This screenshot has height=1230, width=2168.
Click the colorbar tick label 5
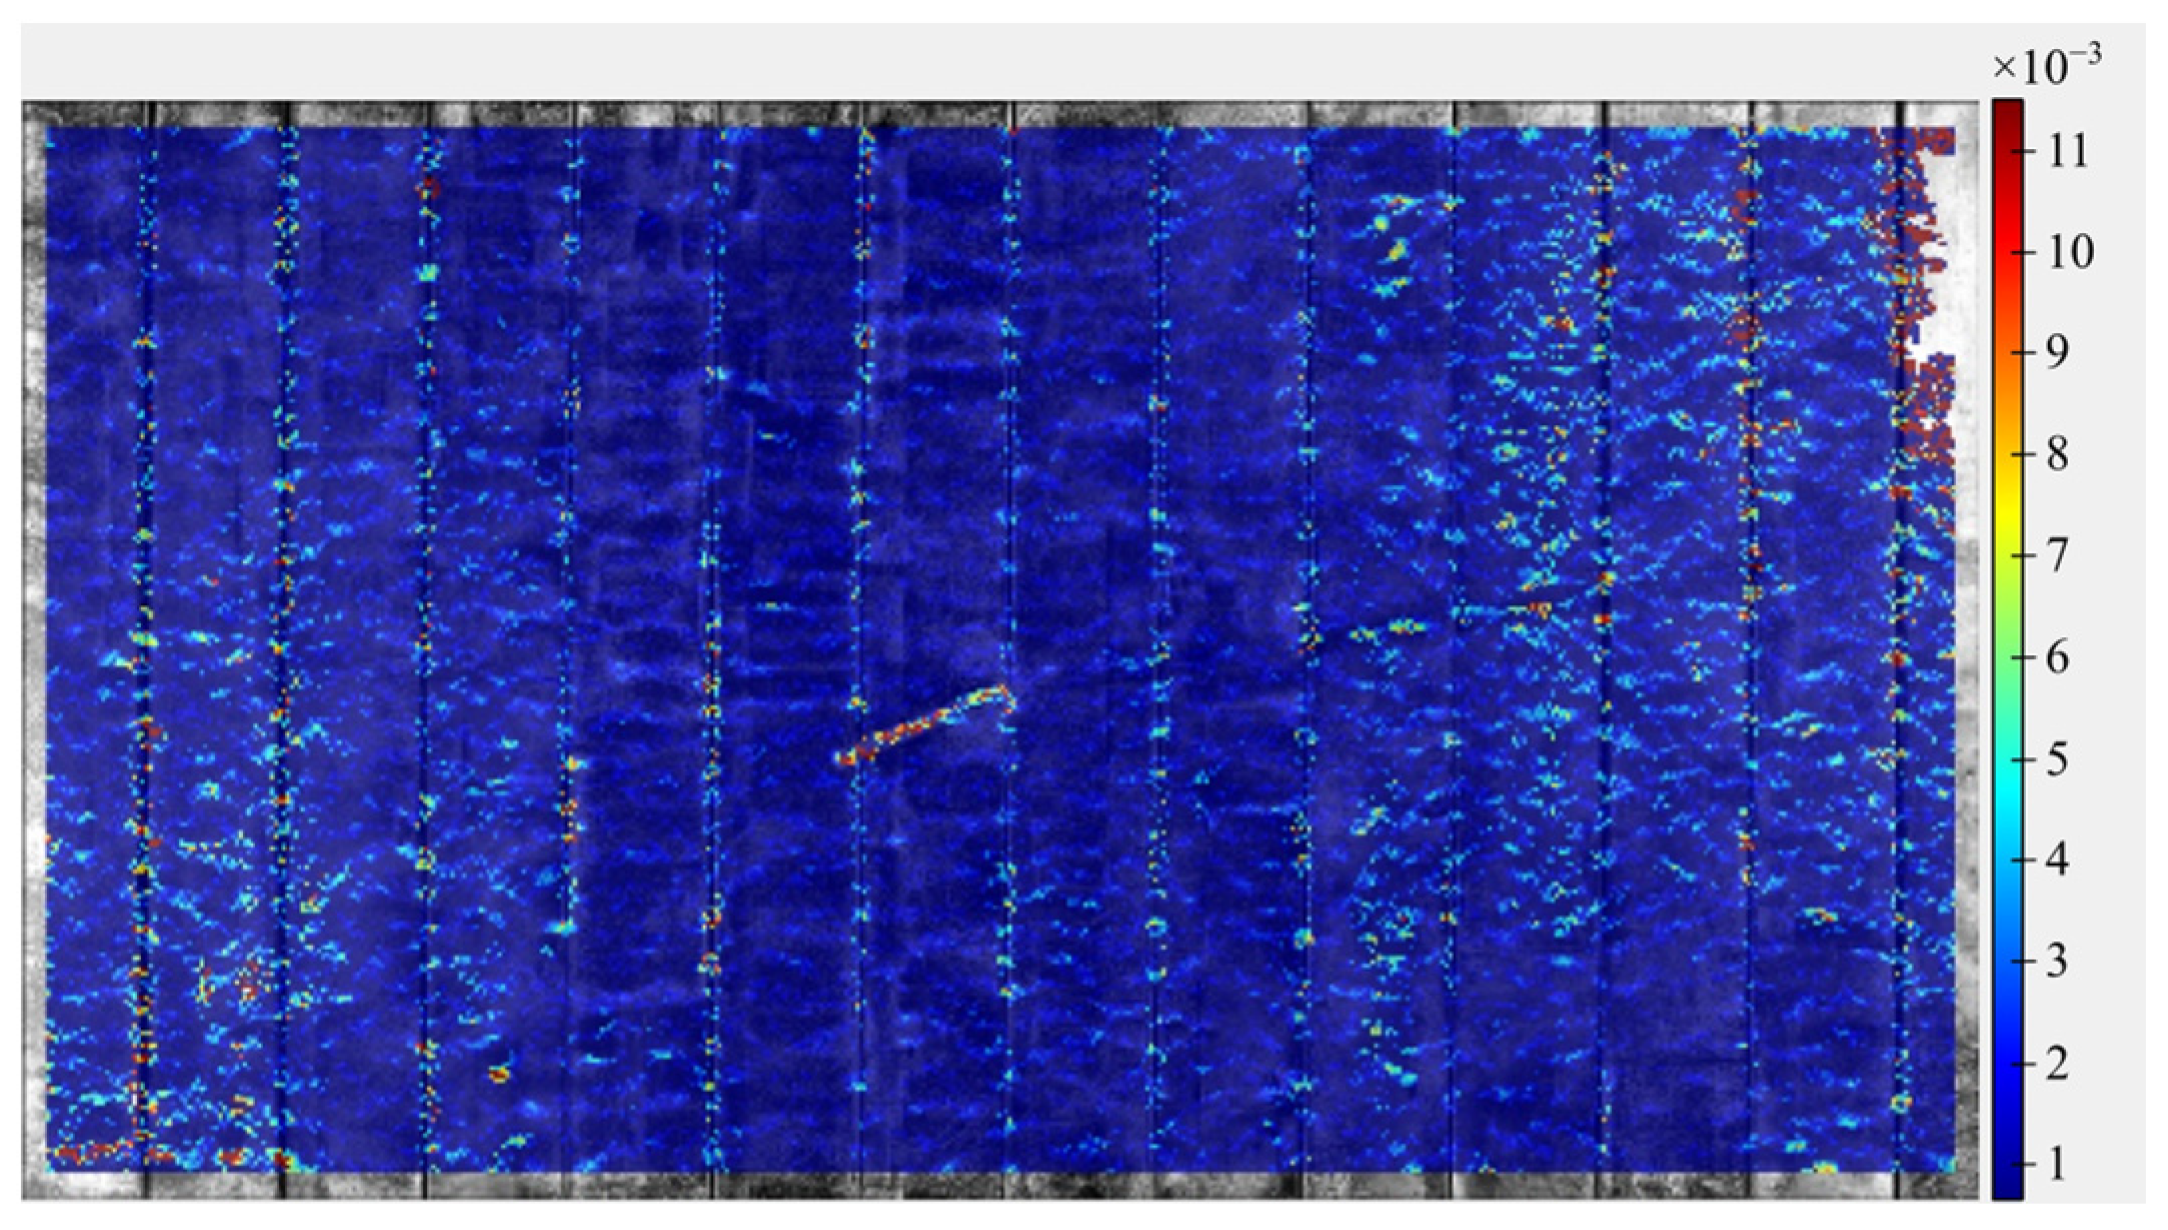2057,759
